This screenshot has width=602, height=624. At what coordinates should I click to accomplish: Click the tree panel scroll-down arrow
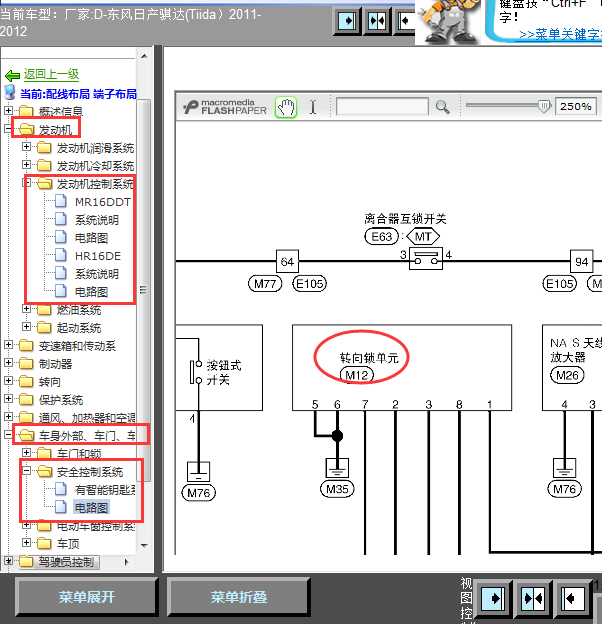(144, 546)
